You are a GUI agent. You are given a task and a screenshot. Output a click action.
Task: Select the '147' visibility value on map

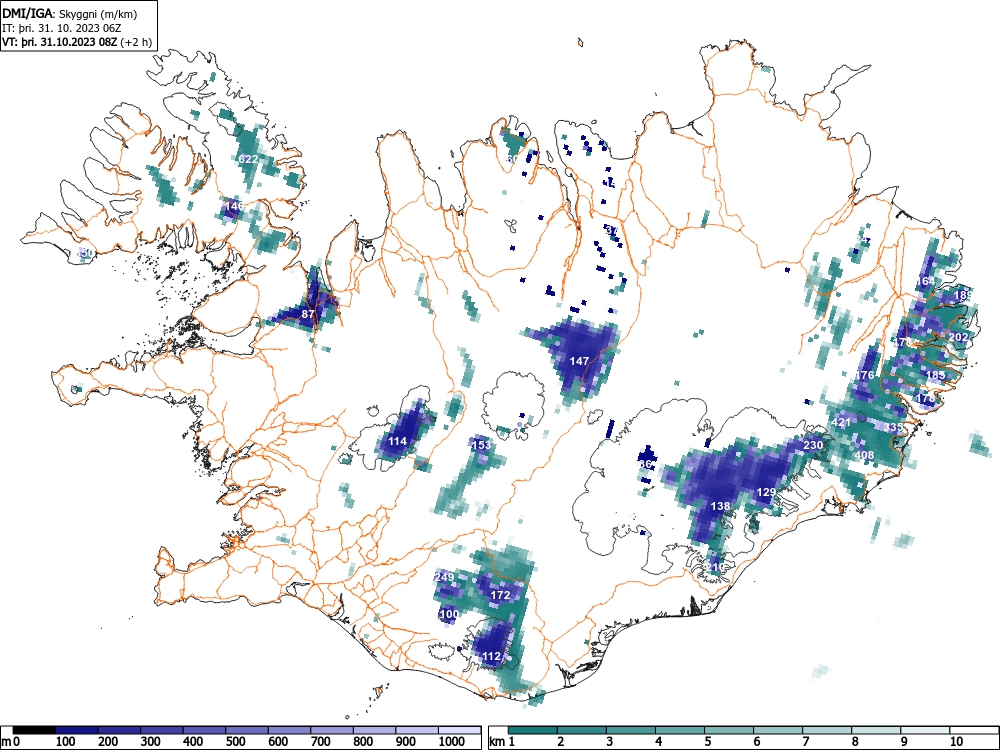[x=579, y=361]
